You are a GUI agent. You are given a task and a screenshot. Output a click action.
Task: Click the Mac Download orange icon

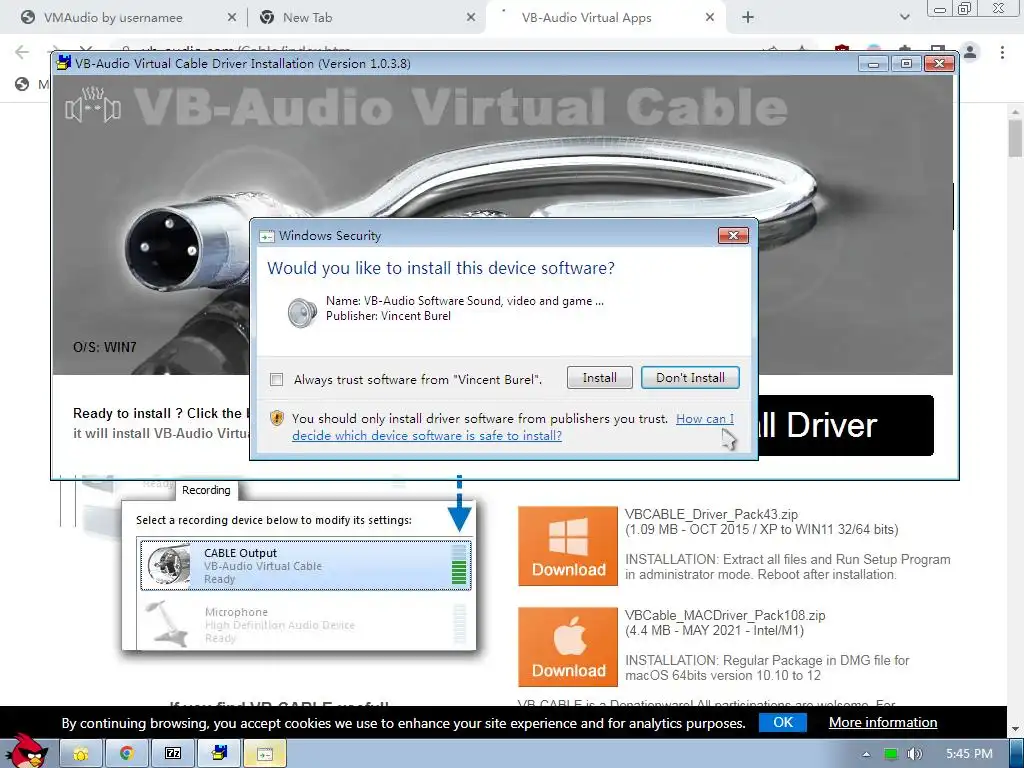[568, 647]
